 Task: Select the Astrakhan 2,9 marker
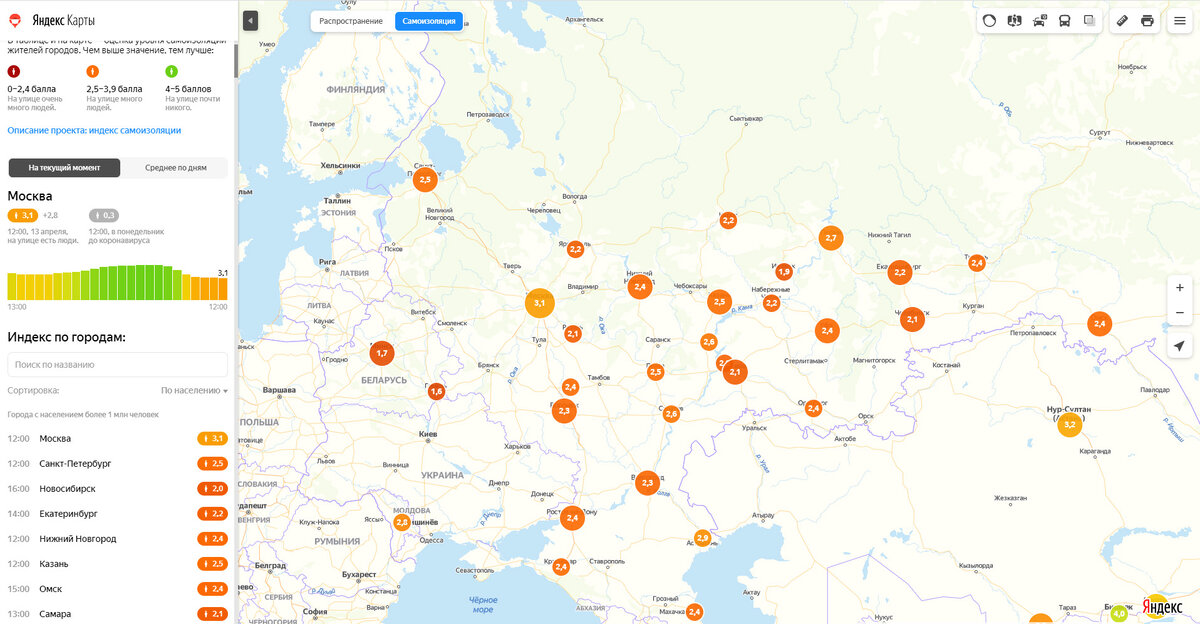click(703, 538)
